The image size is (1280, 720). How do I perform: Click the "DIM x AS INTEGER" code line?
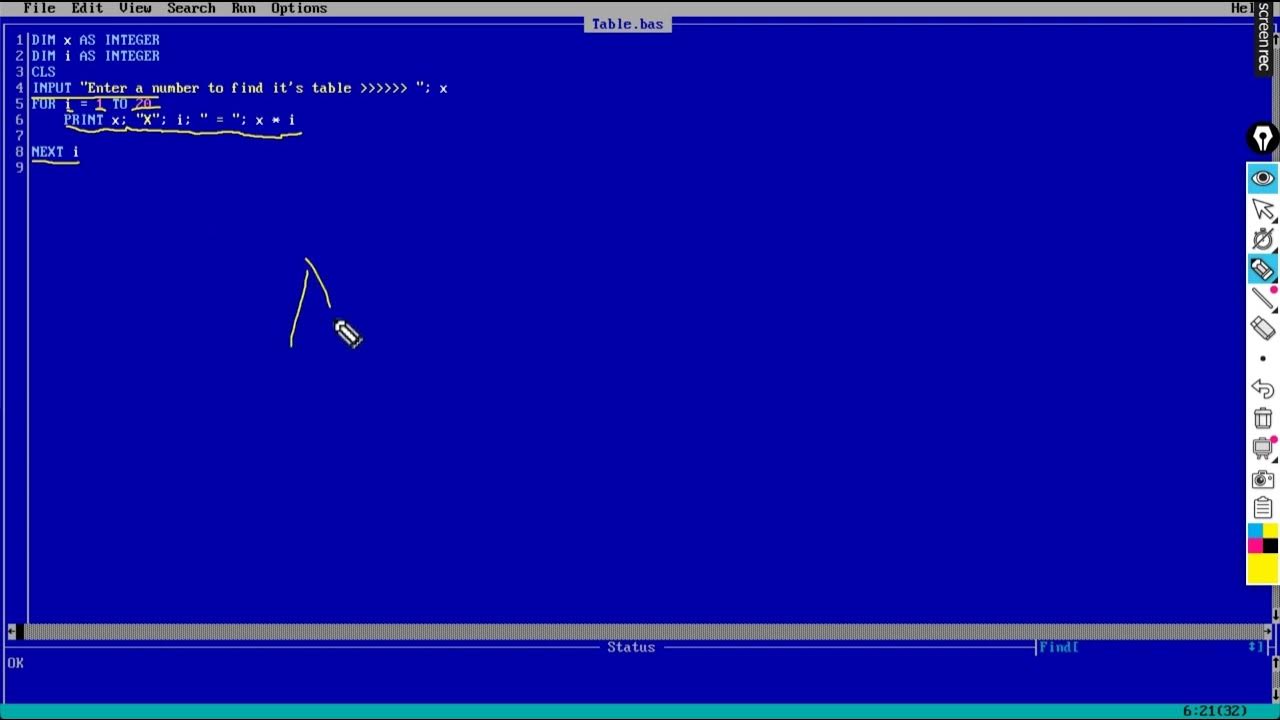pos(95,40)
